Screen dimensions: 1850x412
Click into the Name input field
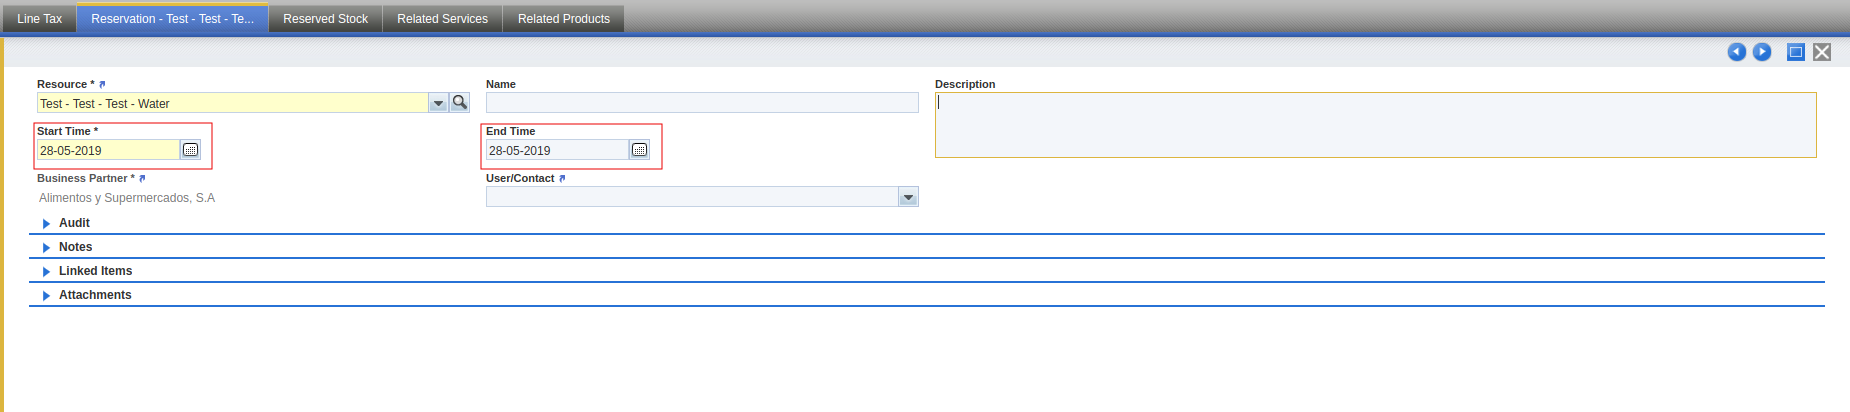click(x=701, y=103)
